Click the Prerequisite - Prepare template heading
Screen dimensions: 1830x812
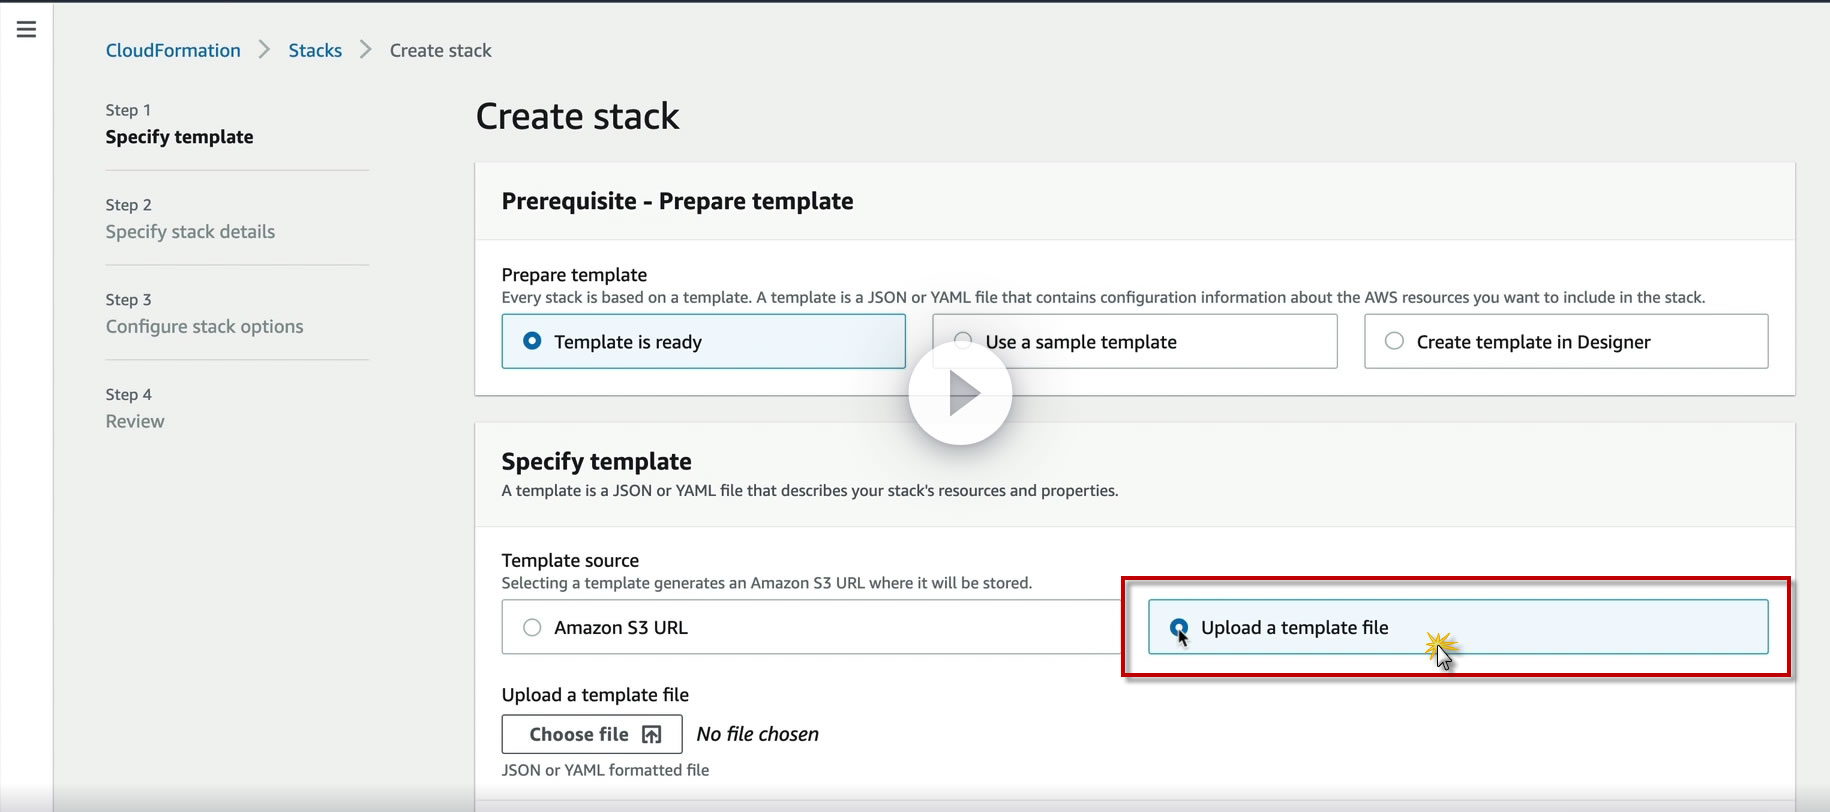[677, 202]
